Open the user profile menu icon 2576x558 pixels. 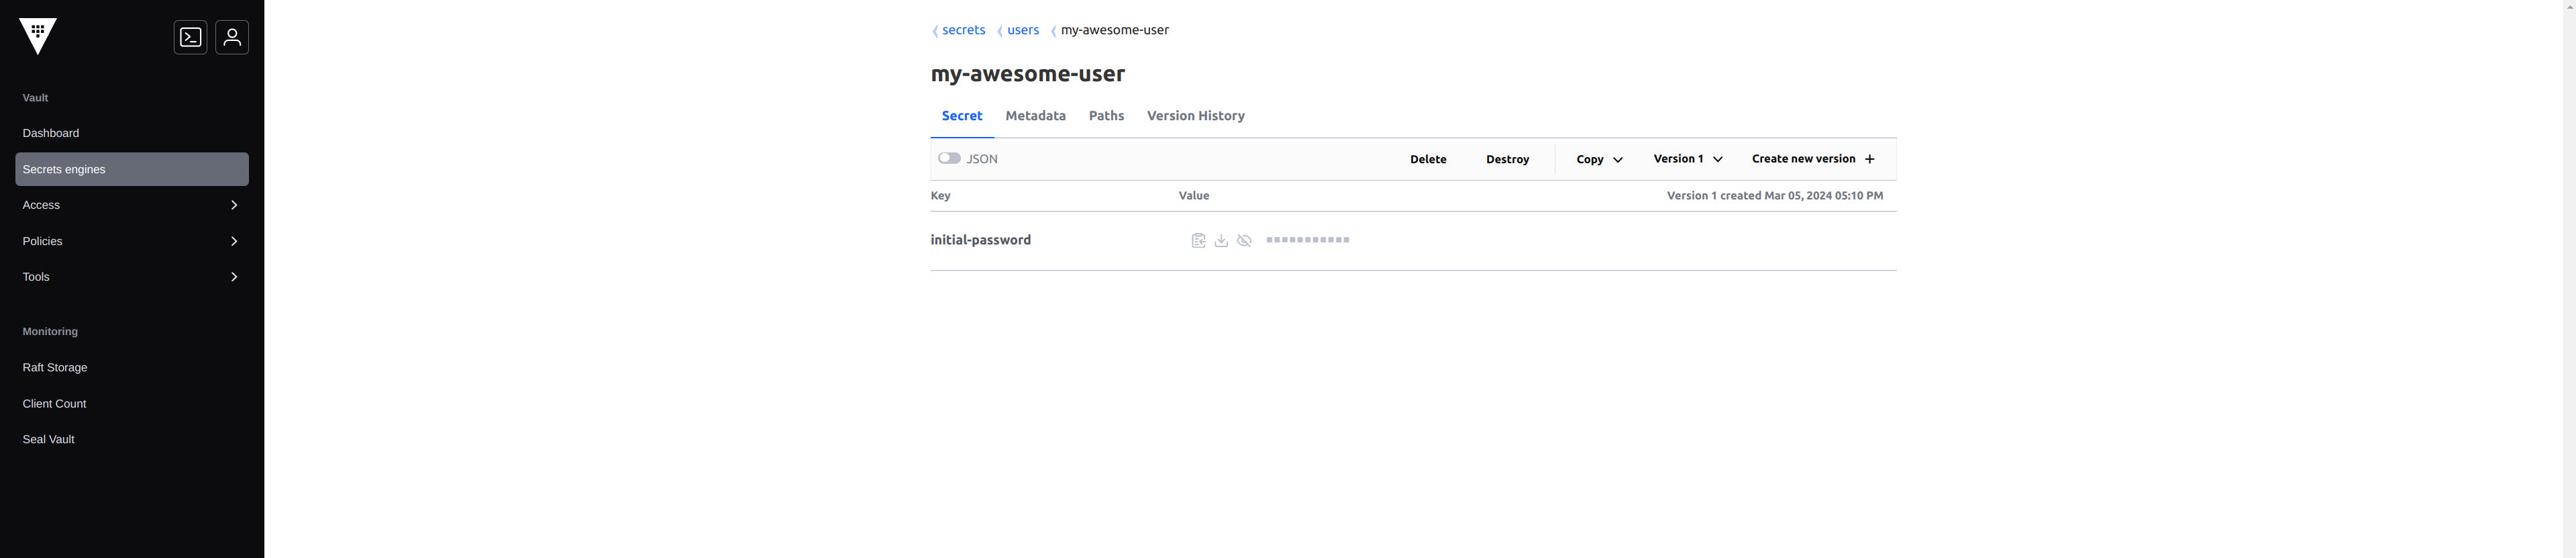point(232,38)
